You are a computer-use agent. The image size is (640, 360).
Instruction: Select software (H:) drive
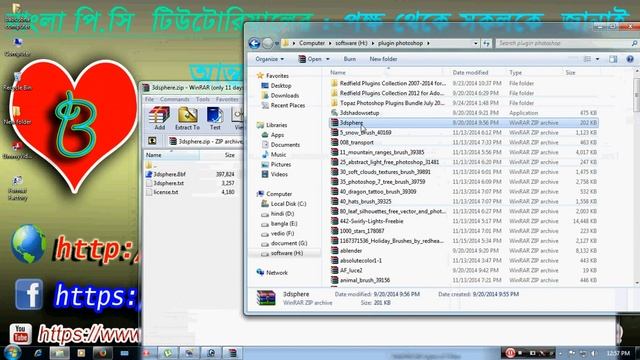point(287,253)
